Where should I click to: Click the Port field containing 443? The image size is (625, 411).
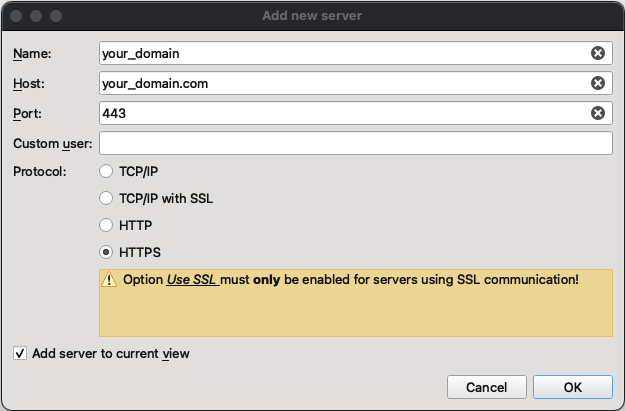click(340, 114)
